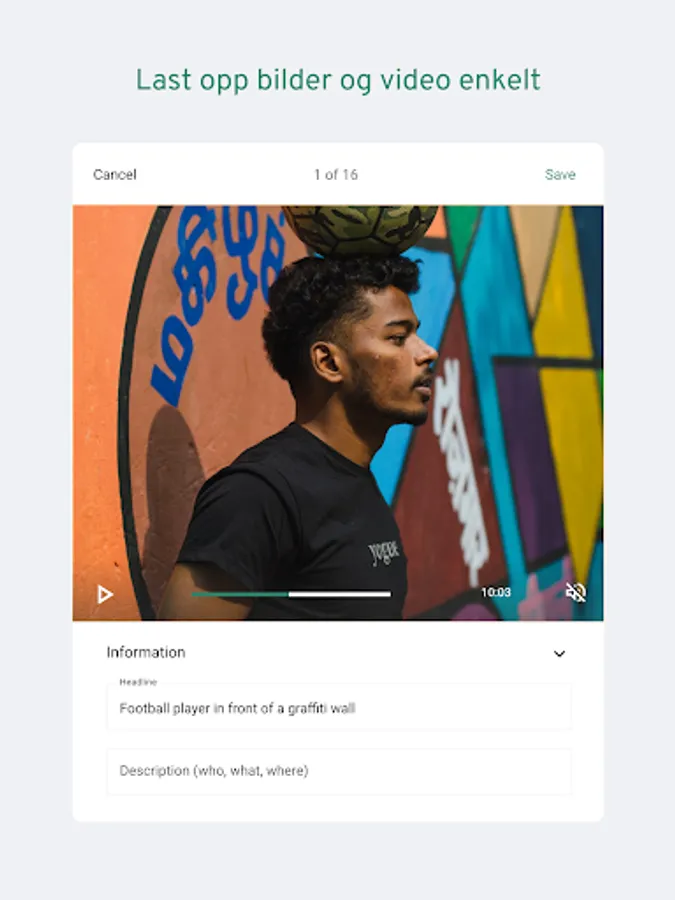Seek within the green played part of progress bar
The image size is (675, 900).
click(240, 594)
